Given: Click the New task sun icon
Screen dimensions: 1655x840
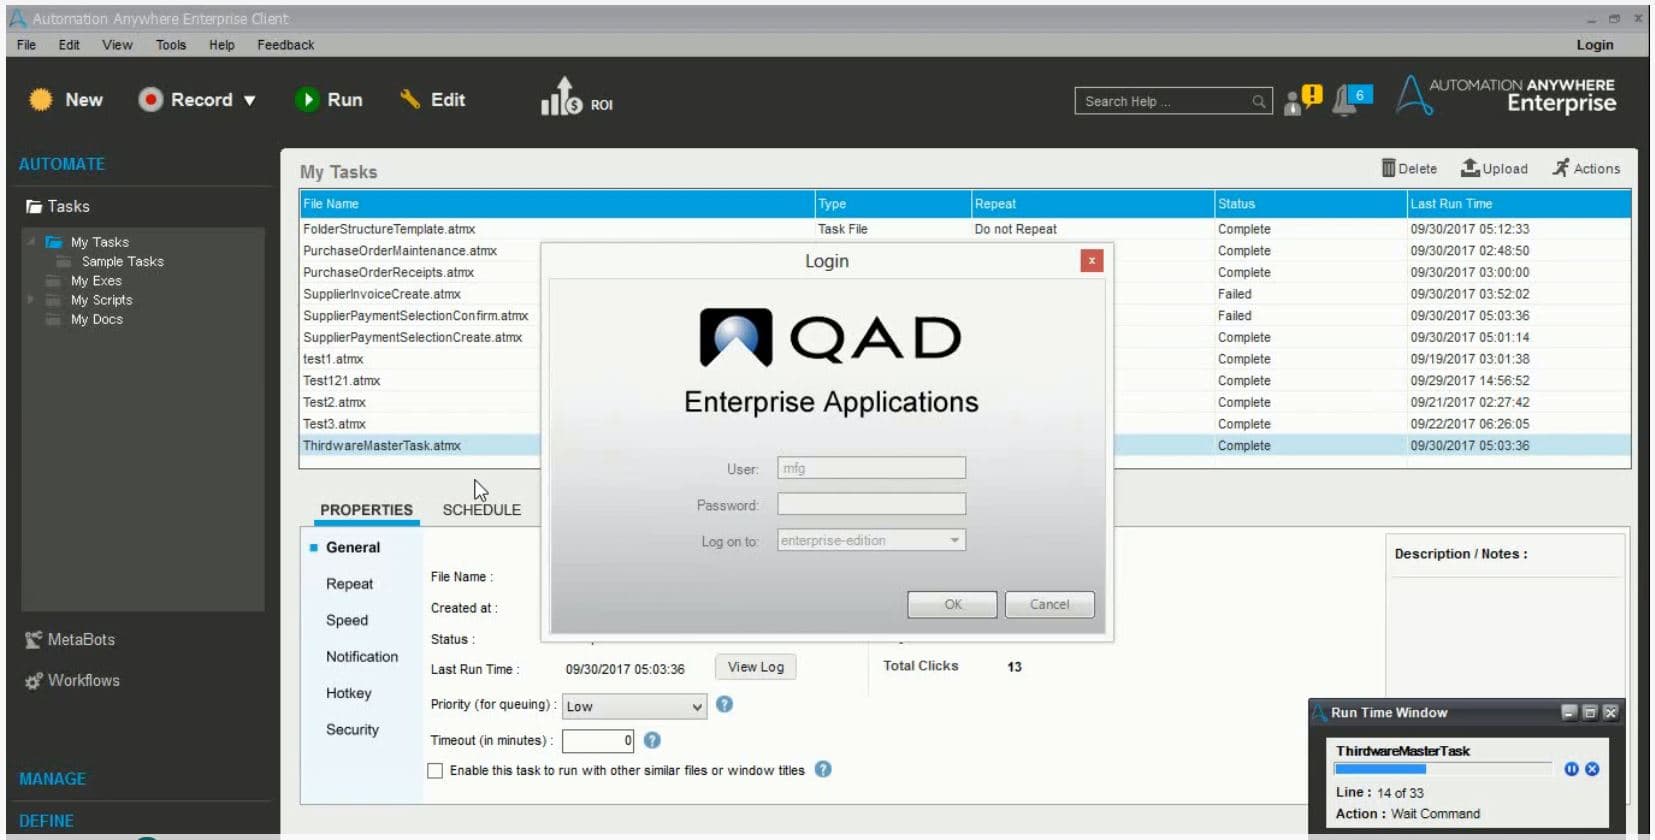Looking at the screenshot, I should click(x=41, y=99).
